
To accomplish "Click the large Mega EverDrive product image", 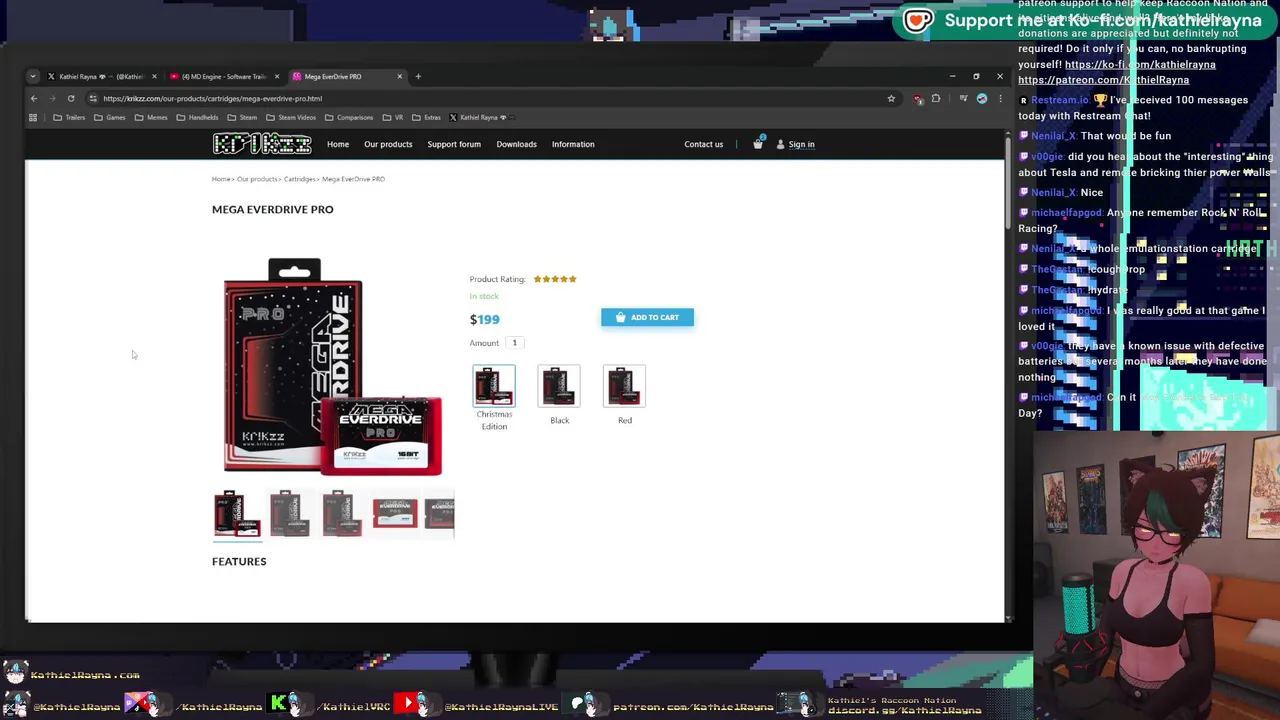I will [x=332, y=367].
